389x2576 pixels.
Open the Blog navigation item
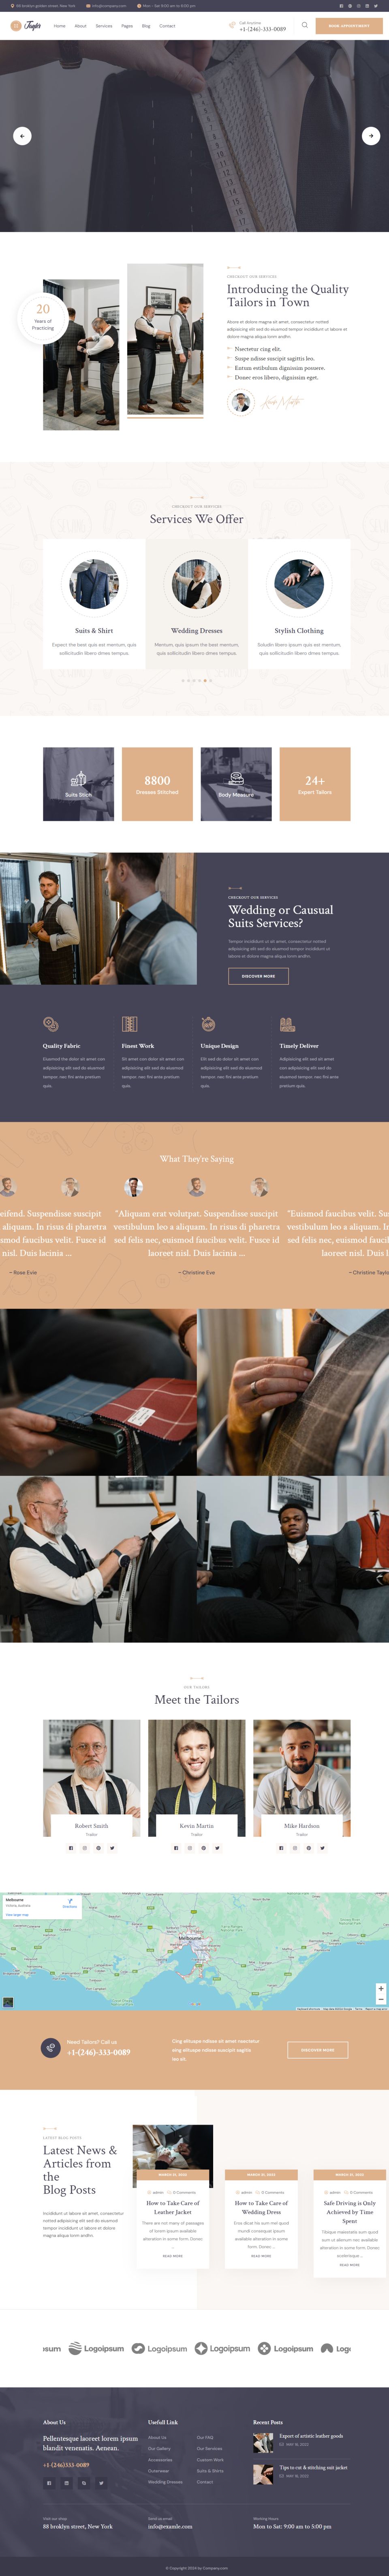146,26
